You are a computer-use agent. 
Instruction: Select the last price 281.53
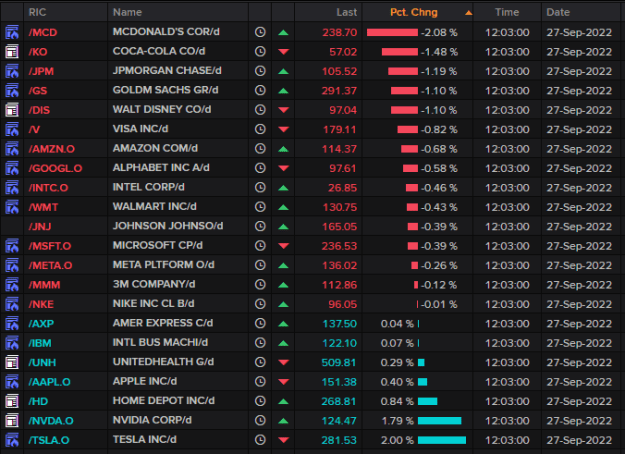tap(339, 440)
